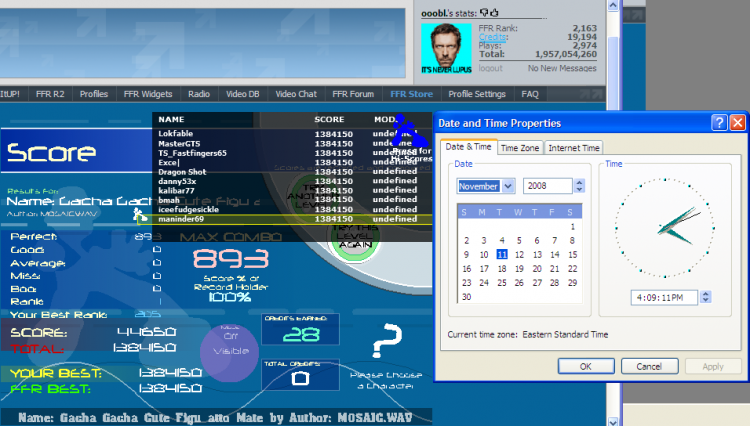Click the blue dancing figure high-scores icon
The height and width of the screenshot is (426, 750).
pyautogui.click(x=409, y=131)
